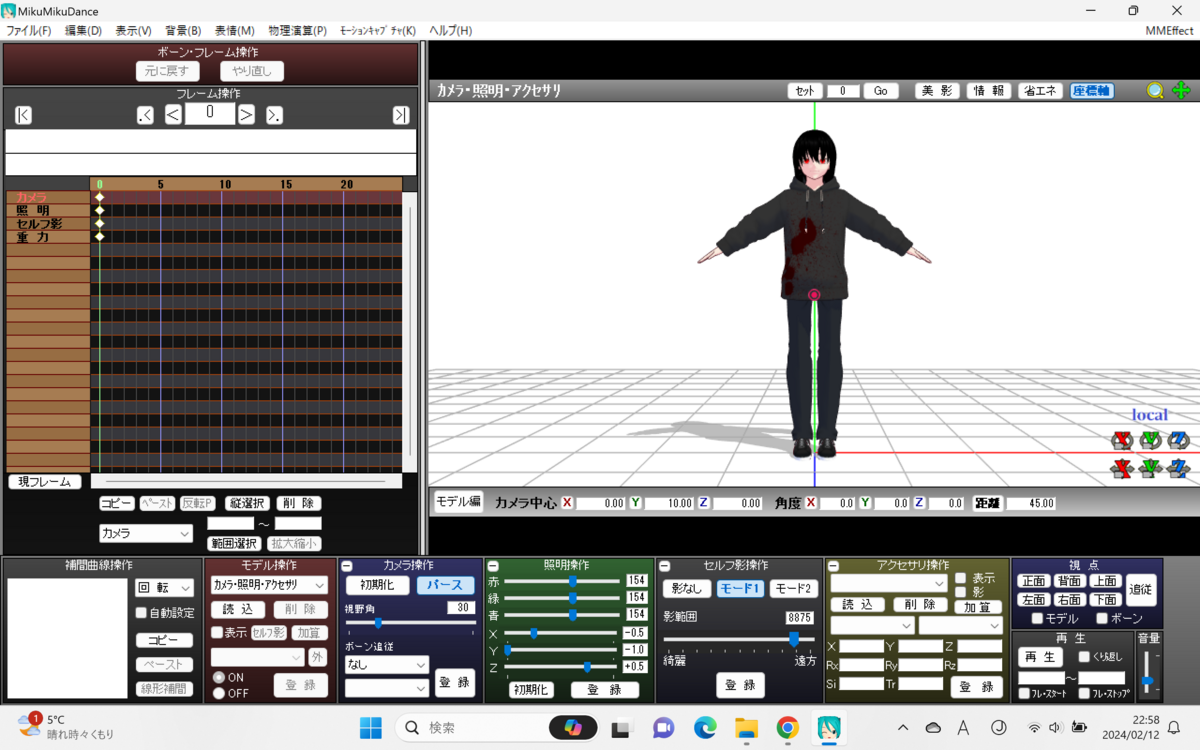Image resolution: width=1200 pixels, height=750 pixels.
Task: Click the カメラ row keyframe diamond
Action: (99, 197)
